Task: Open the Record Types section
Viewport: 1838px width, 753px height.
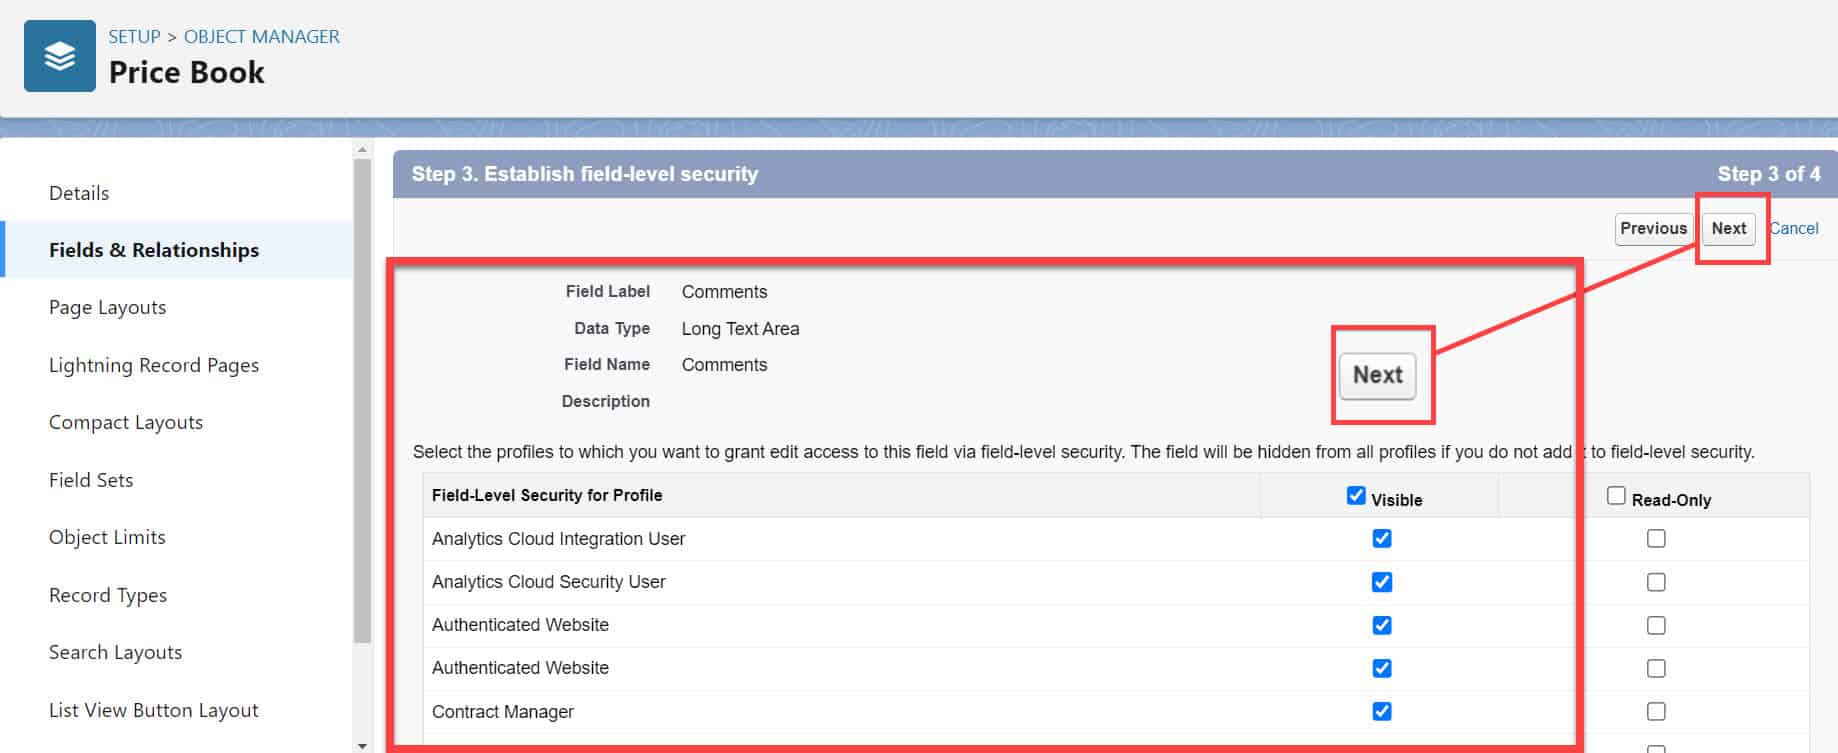Action: pyautogui.click(x=107, y=594)
